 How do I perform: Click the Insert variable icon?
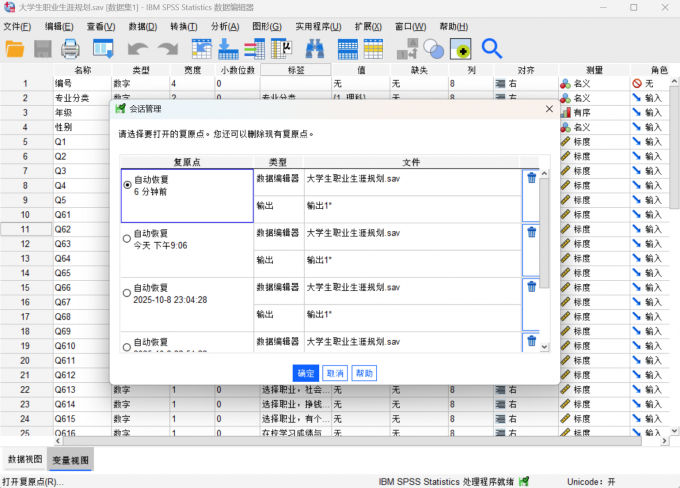tap(373, 49)
